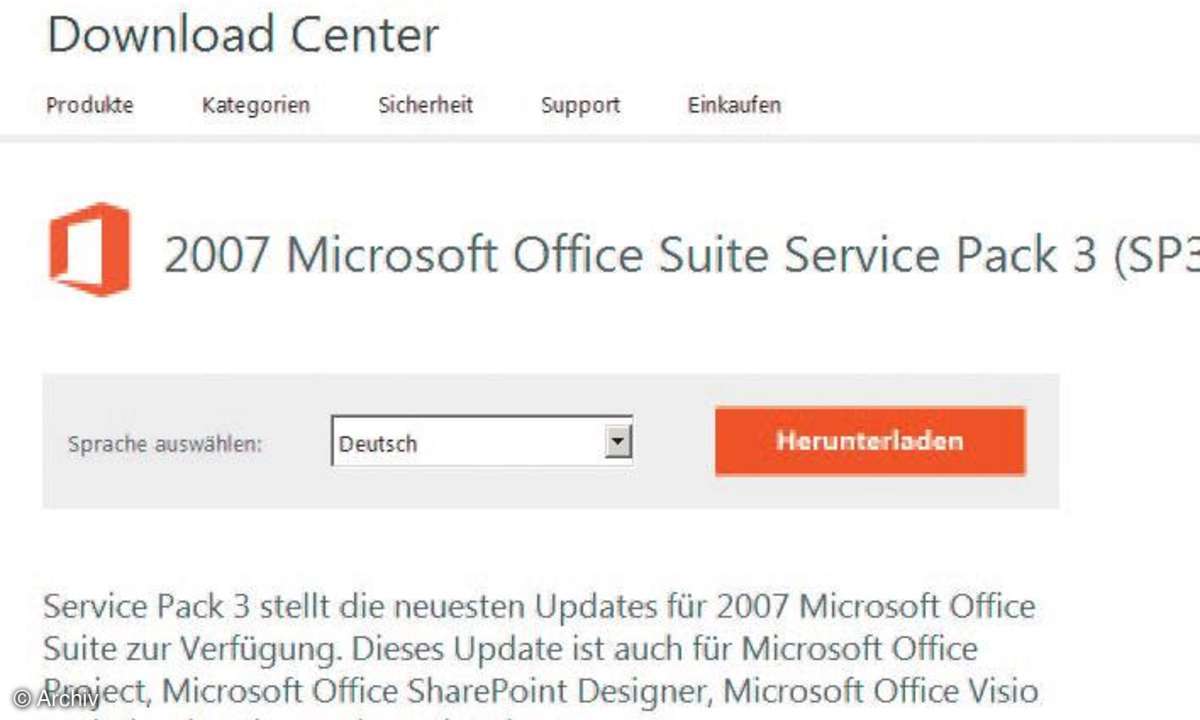Click the 'Microsoft Office Visio' text
This screenshot has width=1200, height=720.
(881, 690)
